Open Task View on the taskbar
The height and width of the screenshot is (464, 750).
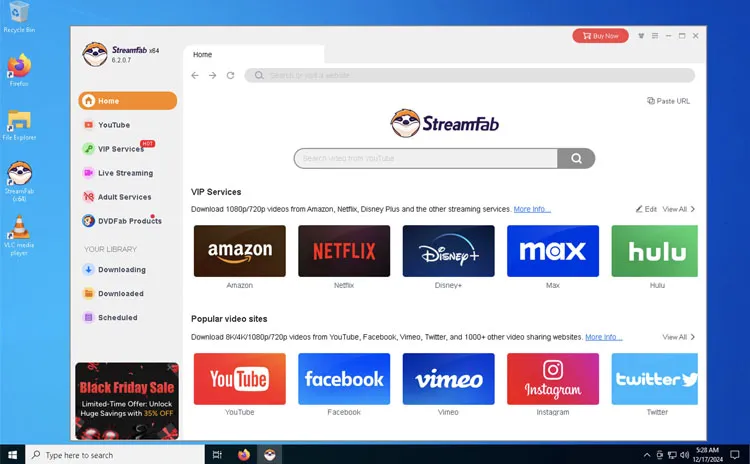(217, 454)
